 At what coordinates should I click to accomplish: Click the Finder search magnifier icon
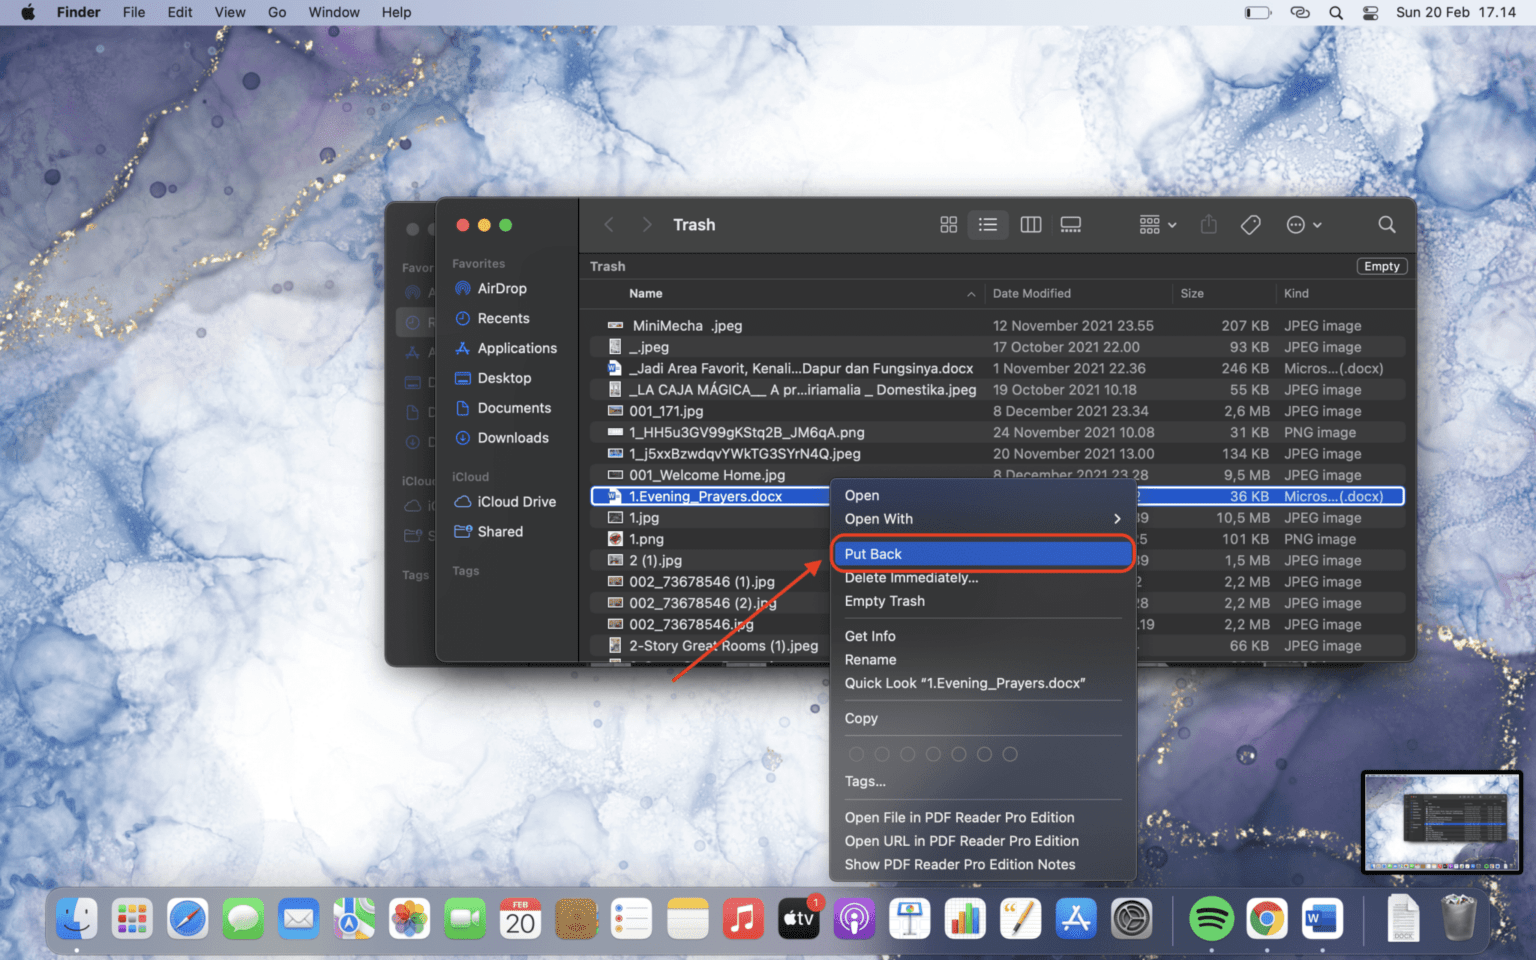pos(1387,225)
